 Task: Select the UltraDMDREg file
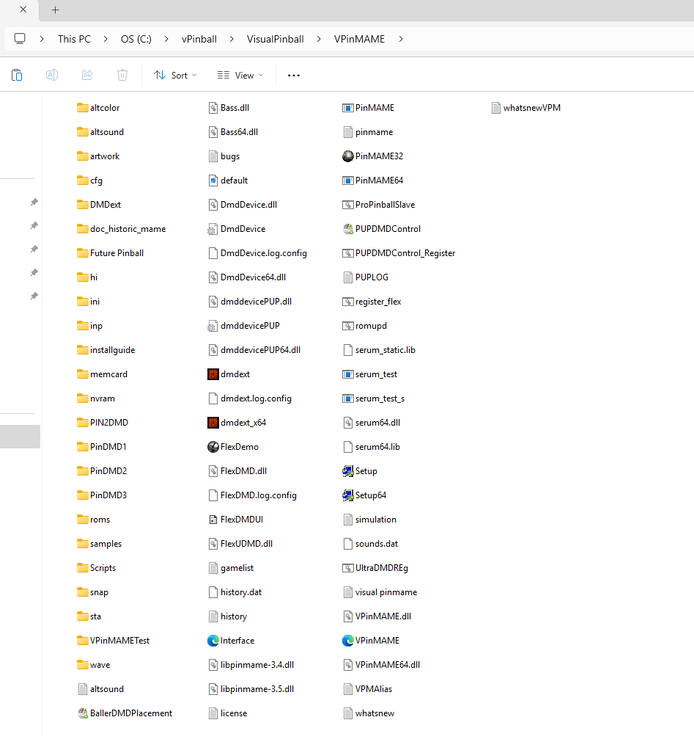click(x=375, y=568)
